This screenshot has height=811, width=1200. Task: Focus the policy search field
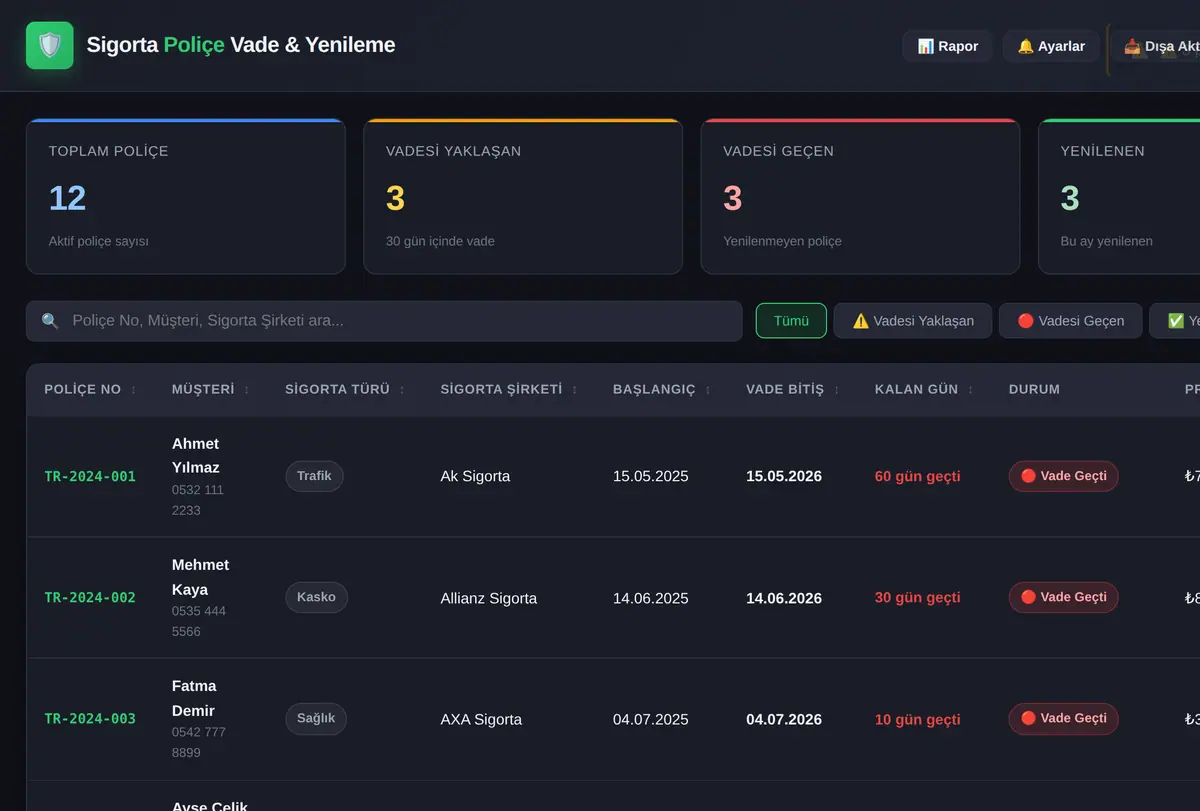pyautogui.click(x=384, y=321)
